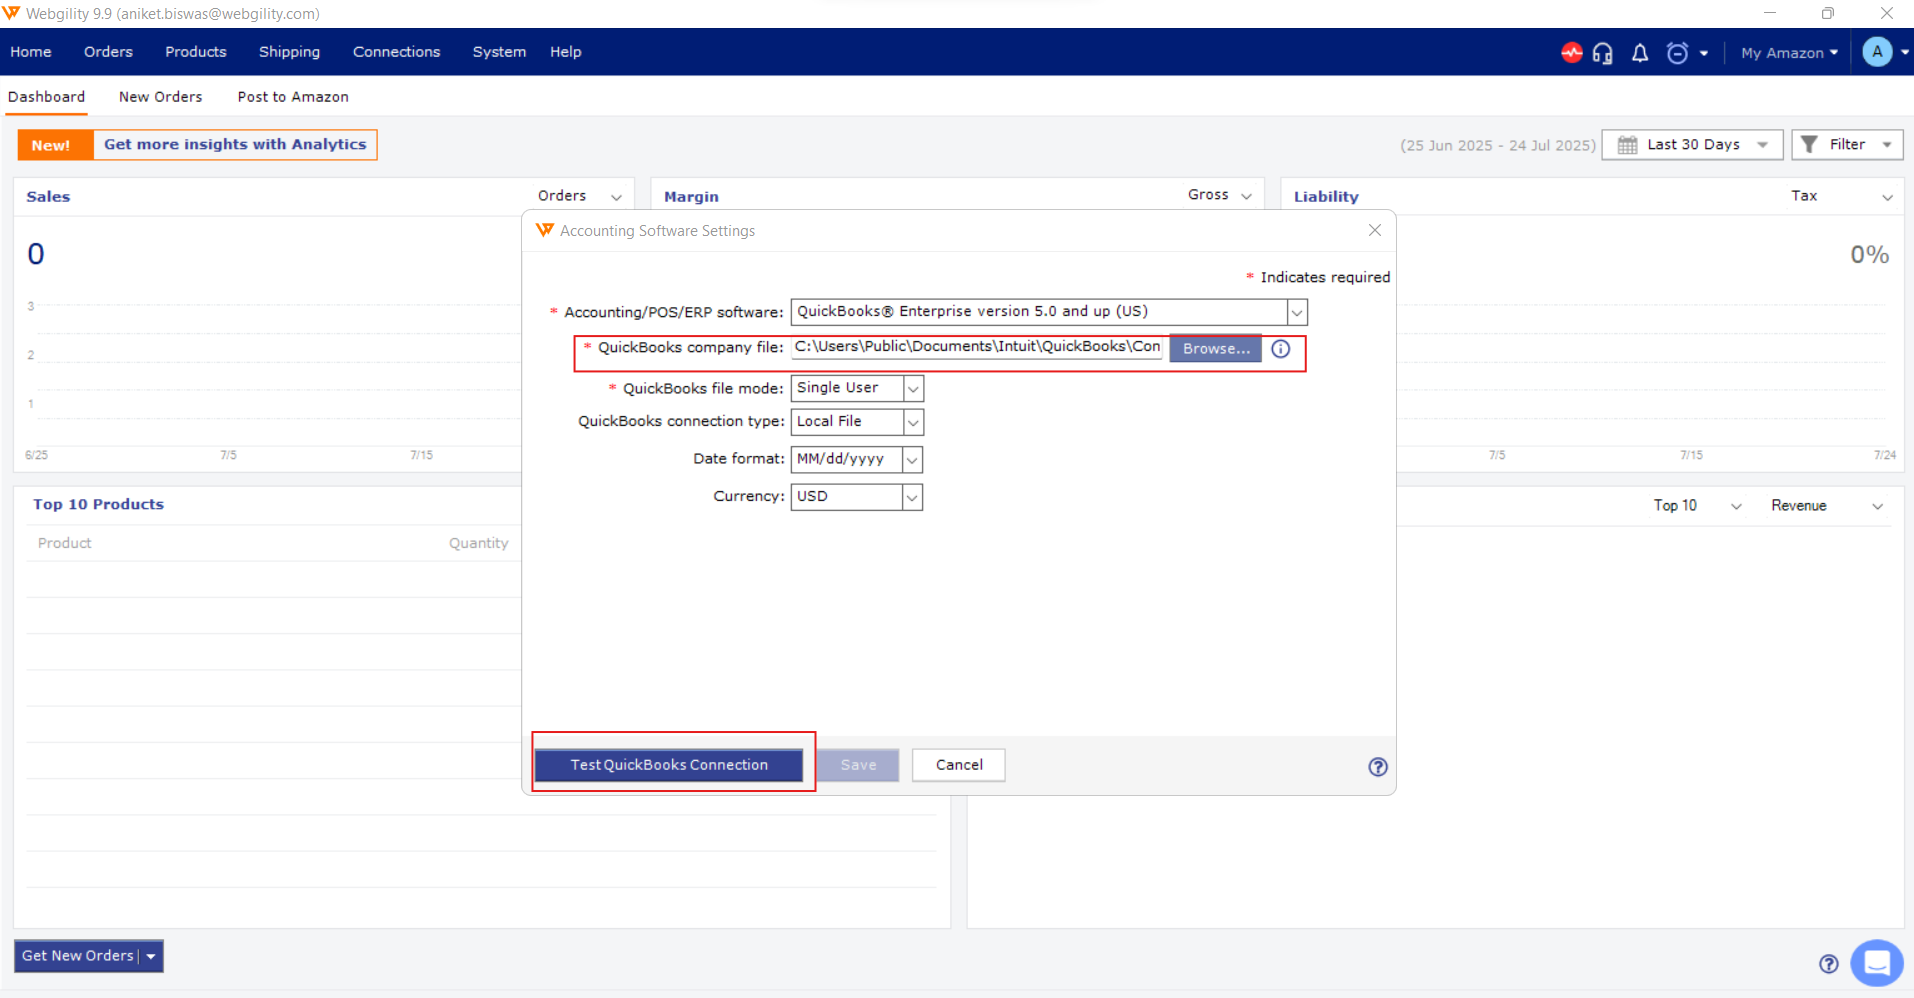Image resolution: width=1914 pixels, height=998 pixels.
Task: Click the help question mark in the dialog
Action: (1378, 767)
